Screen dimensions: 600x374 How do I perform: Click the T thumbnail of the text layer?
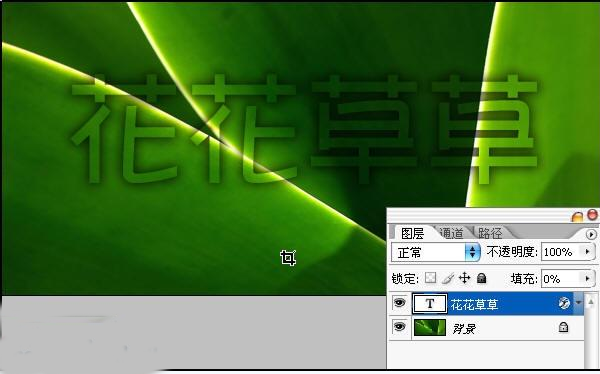430,304
